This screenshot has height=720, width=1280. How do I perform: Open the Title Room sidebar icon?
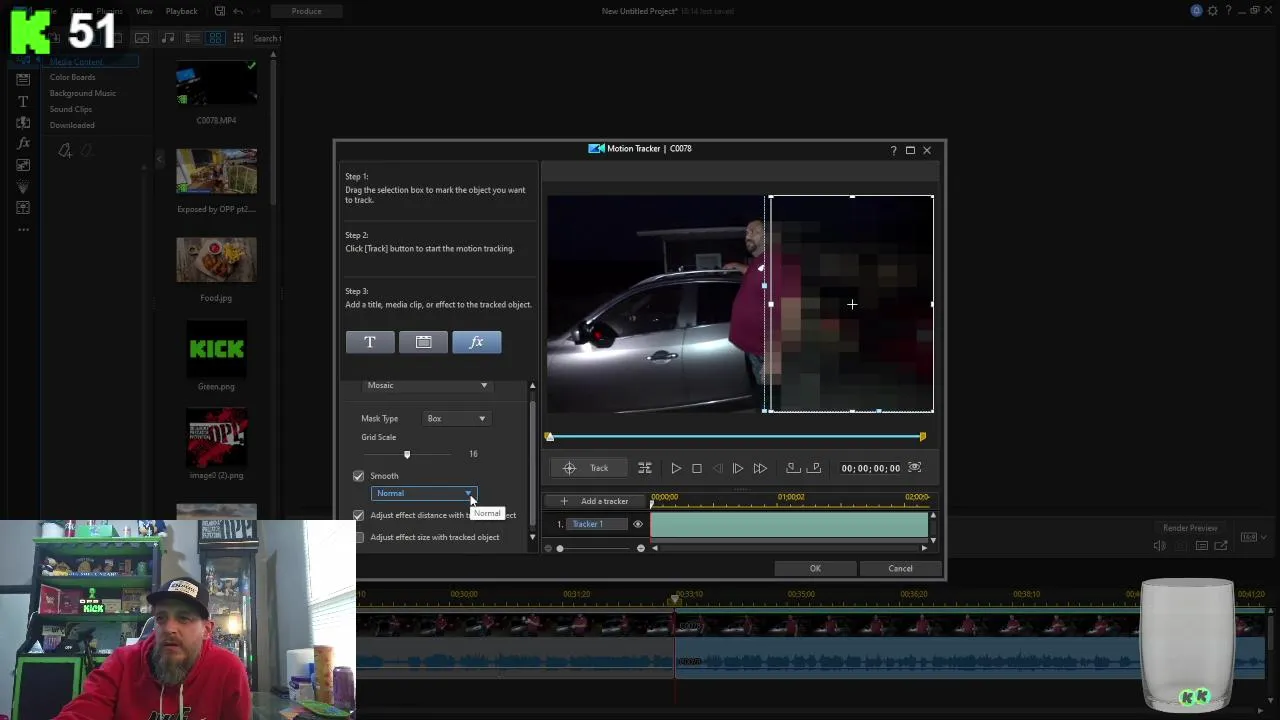tap(23, 101)
